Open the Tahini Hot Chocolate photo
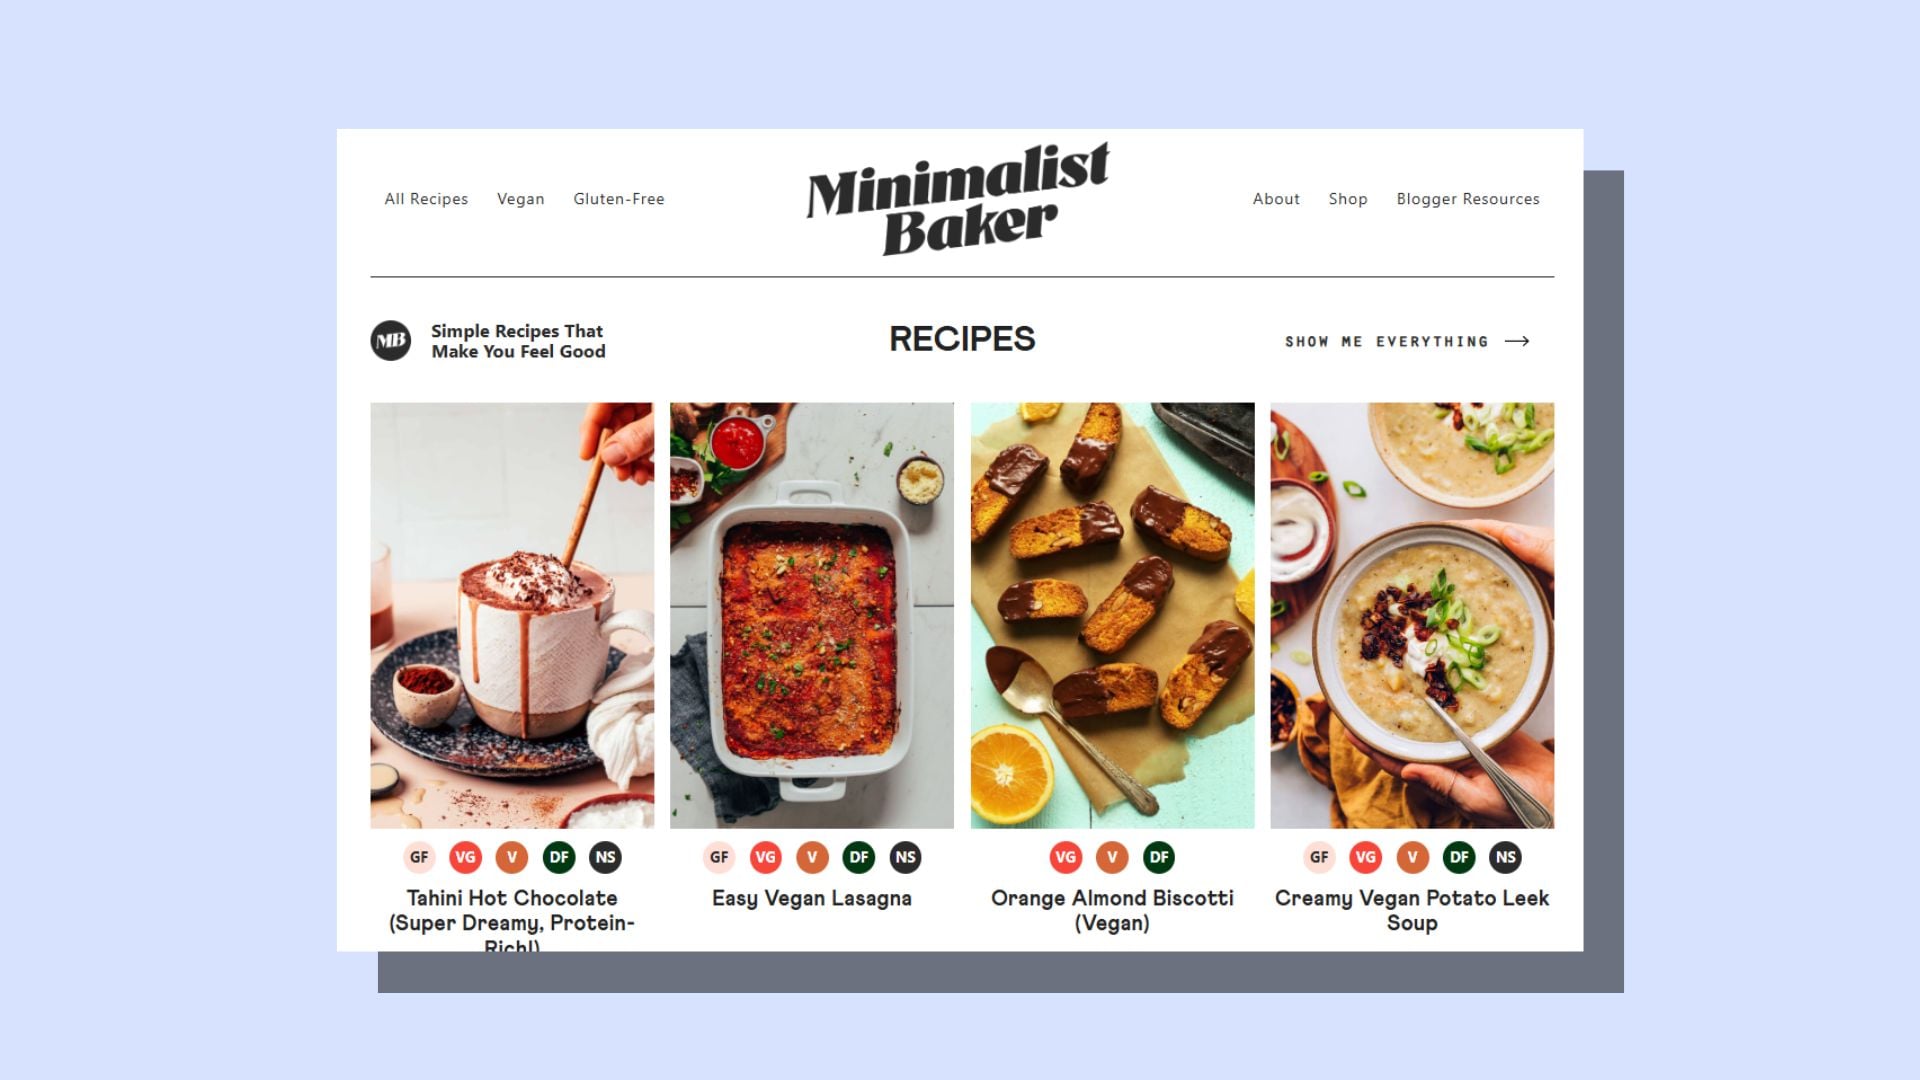This screenshot has height=1080, width=1920. click(x=512, y=615)
